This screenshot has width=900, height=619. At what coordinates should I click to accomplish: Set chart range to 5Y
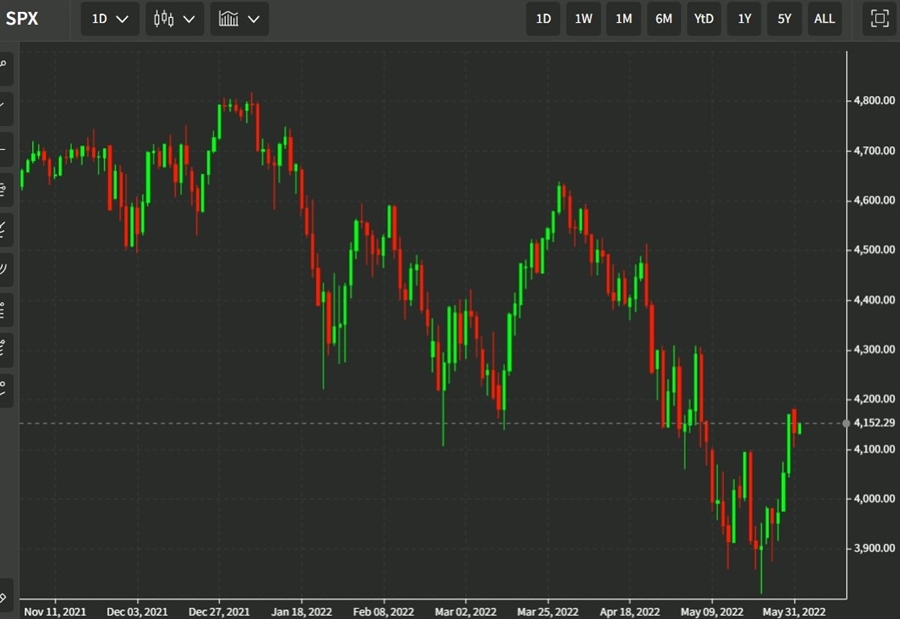click(784, 19)
